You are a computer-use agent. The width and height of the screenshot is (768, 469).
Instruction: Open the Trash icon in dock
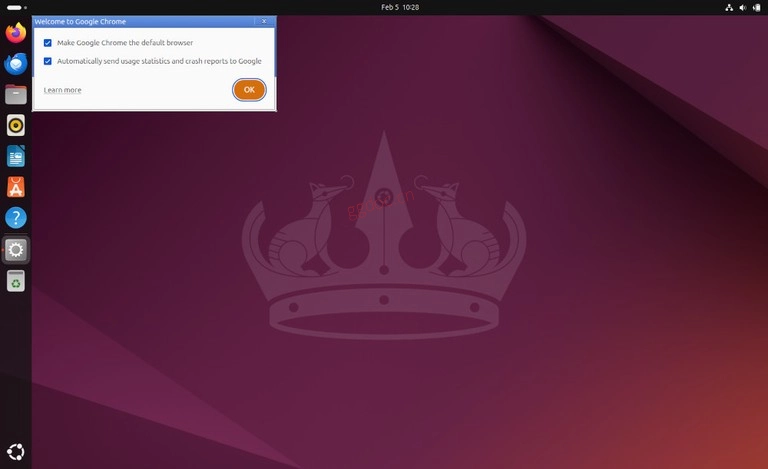pos(16,281)
